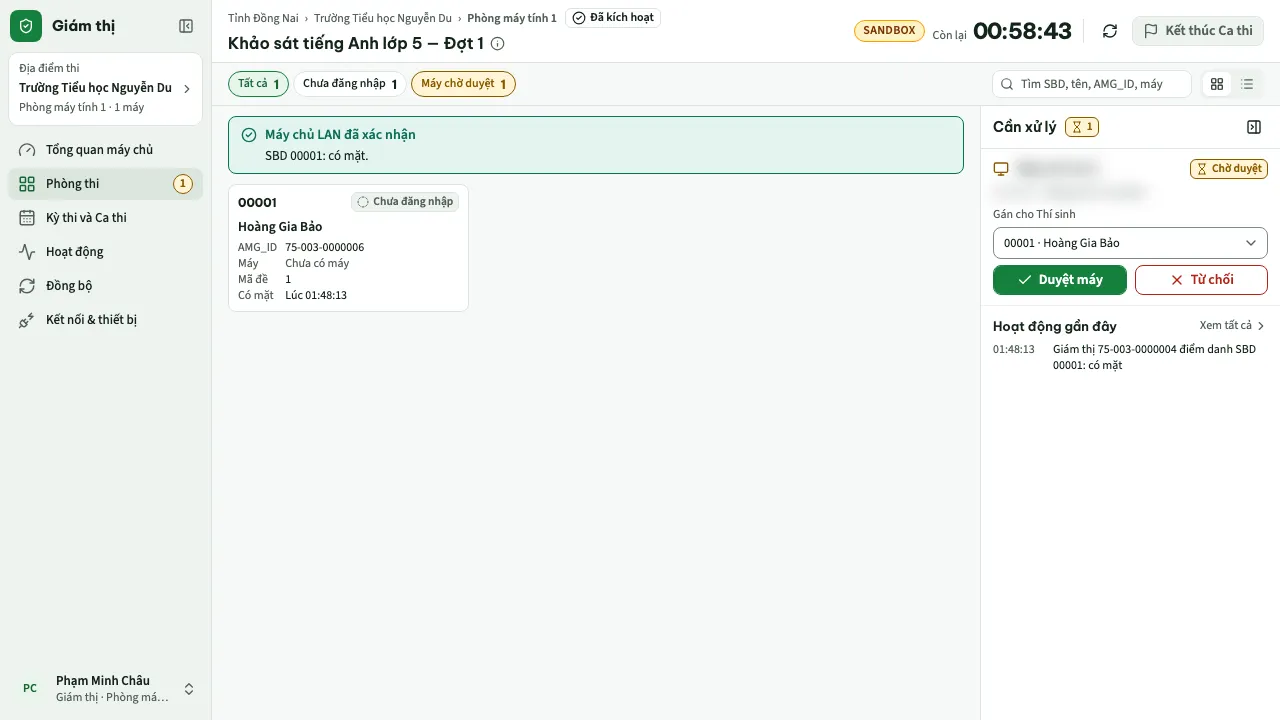This screenshot has height=720, width=1280.
Task: Go to Tổng quan máy chủ
Action: click(106, 150)
